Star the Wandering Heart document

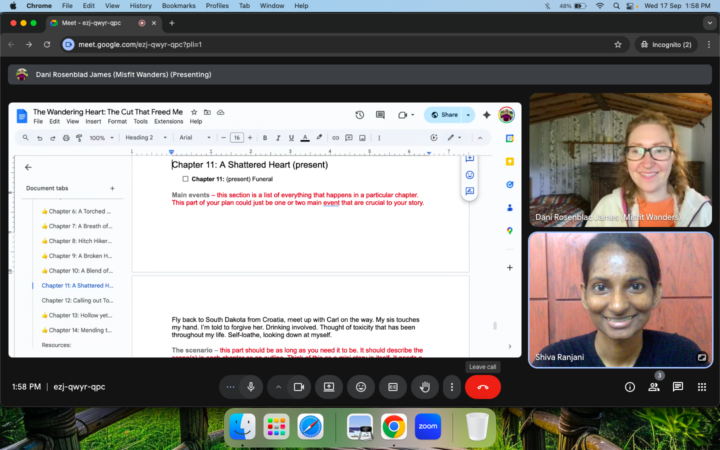(x=194, y=112)
